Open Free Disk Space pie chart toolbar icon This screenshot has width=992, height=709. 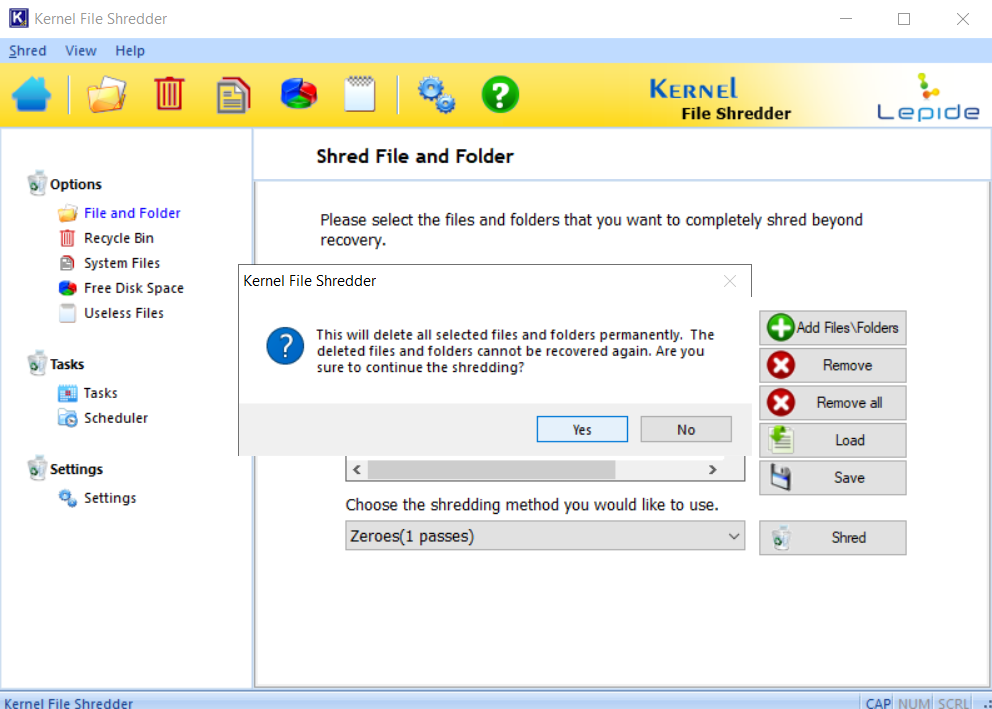pos(299,94)
